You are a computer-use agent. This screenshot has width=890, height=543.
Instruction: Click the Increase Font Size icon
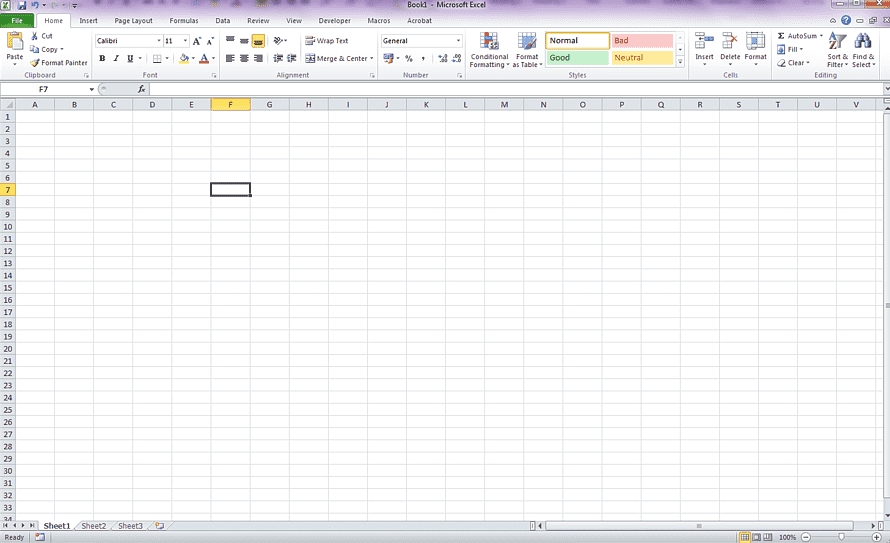(197, 41)
